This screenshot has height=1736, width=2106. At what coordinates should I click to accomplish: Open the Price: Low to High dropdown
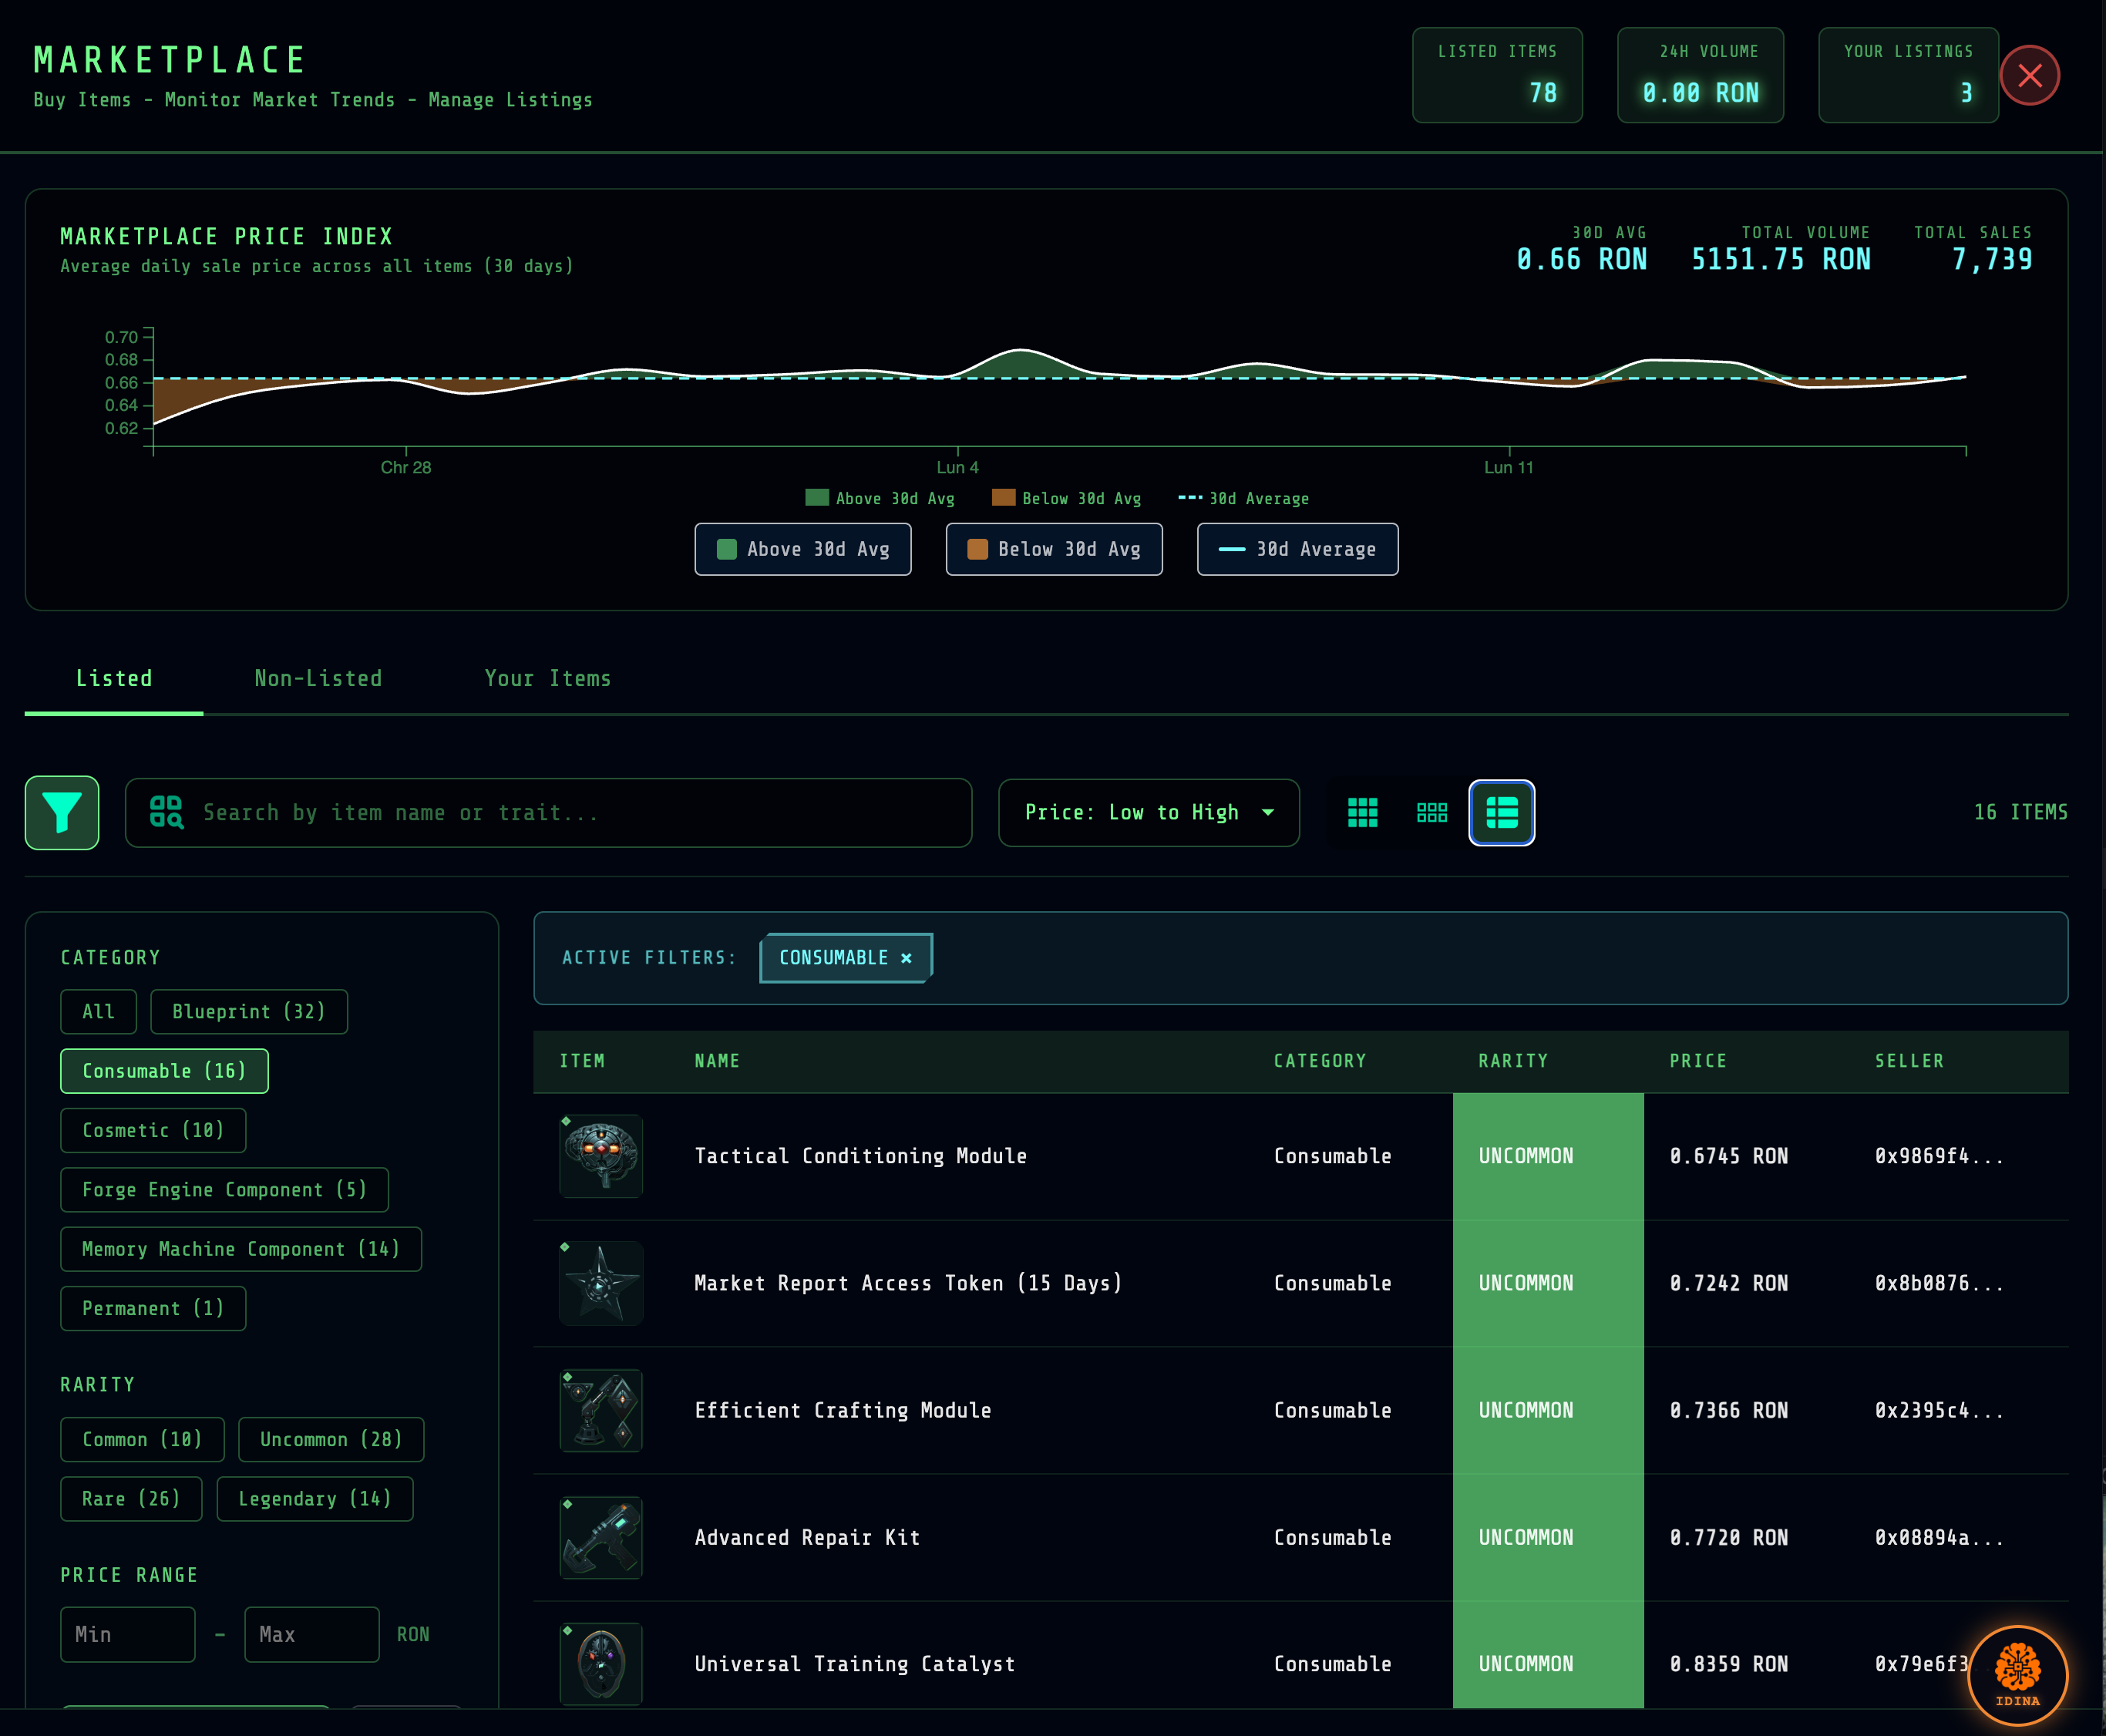tap(1148, 812)
